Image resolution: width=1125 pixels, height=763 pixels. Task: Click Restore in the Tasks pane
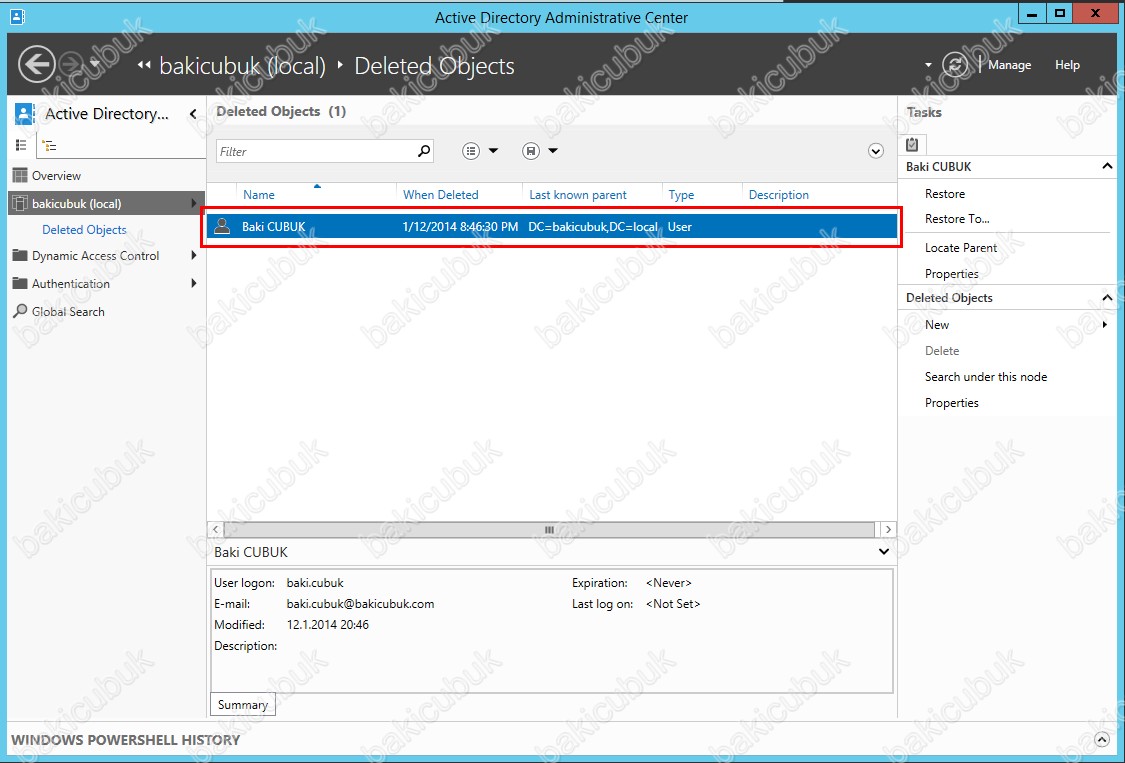click(x=945, y=194)
